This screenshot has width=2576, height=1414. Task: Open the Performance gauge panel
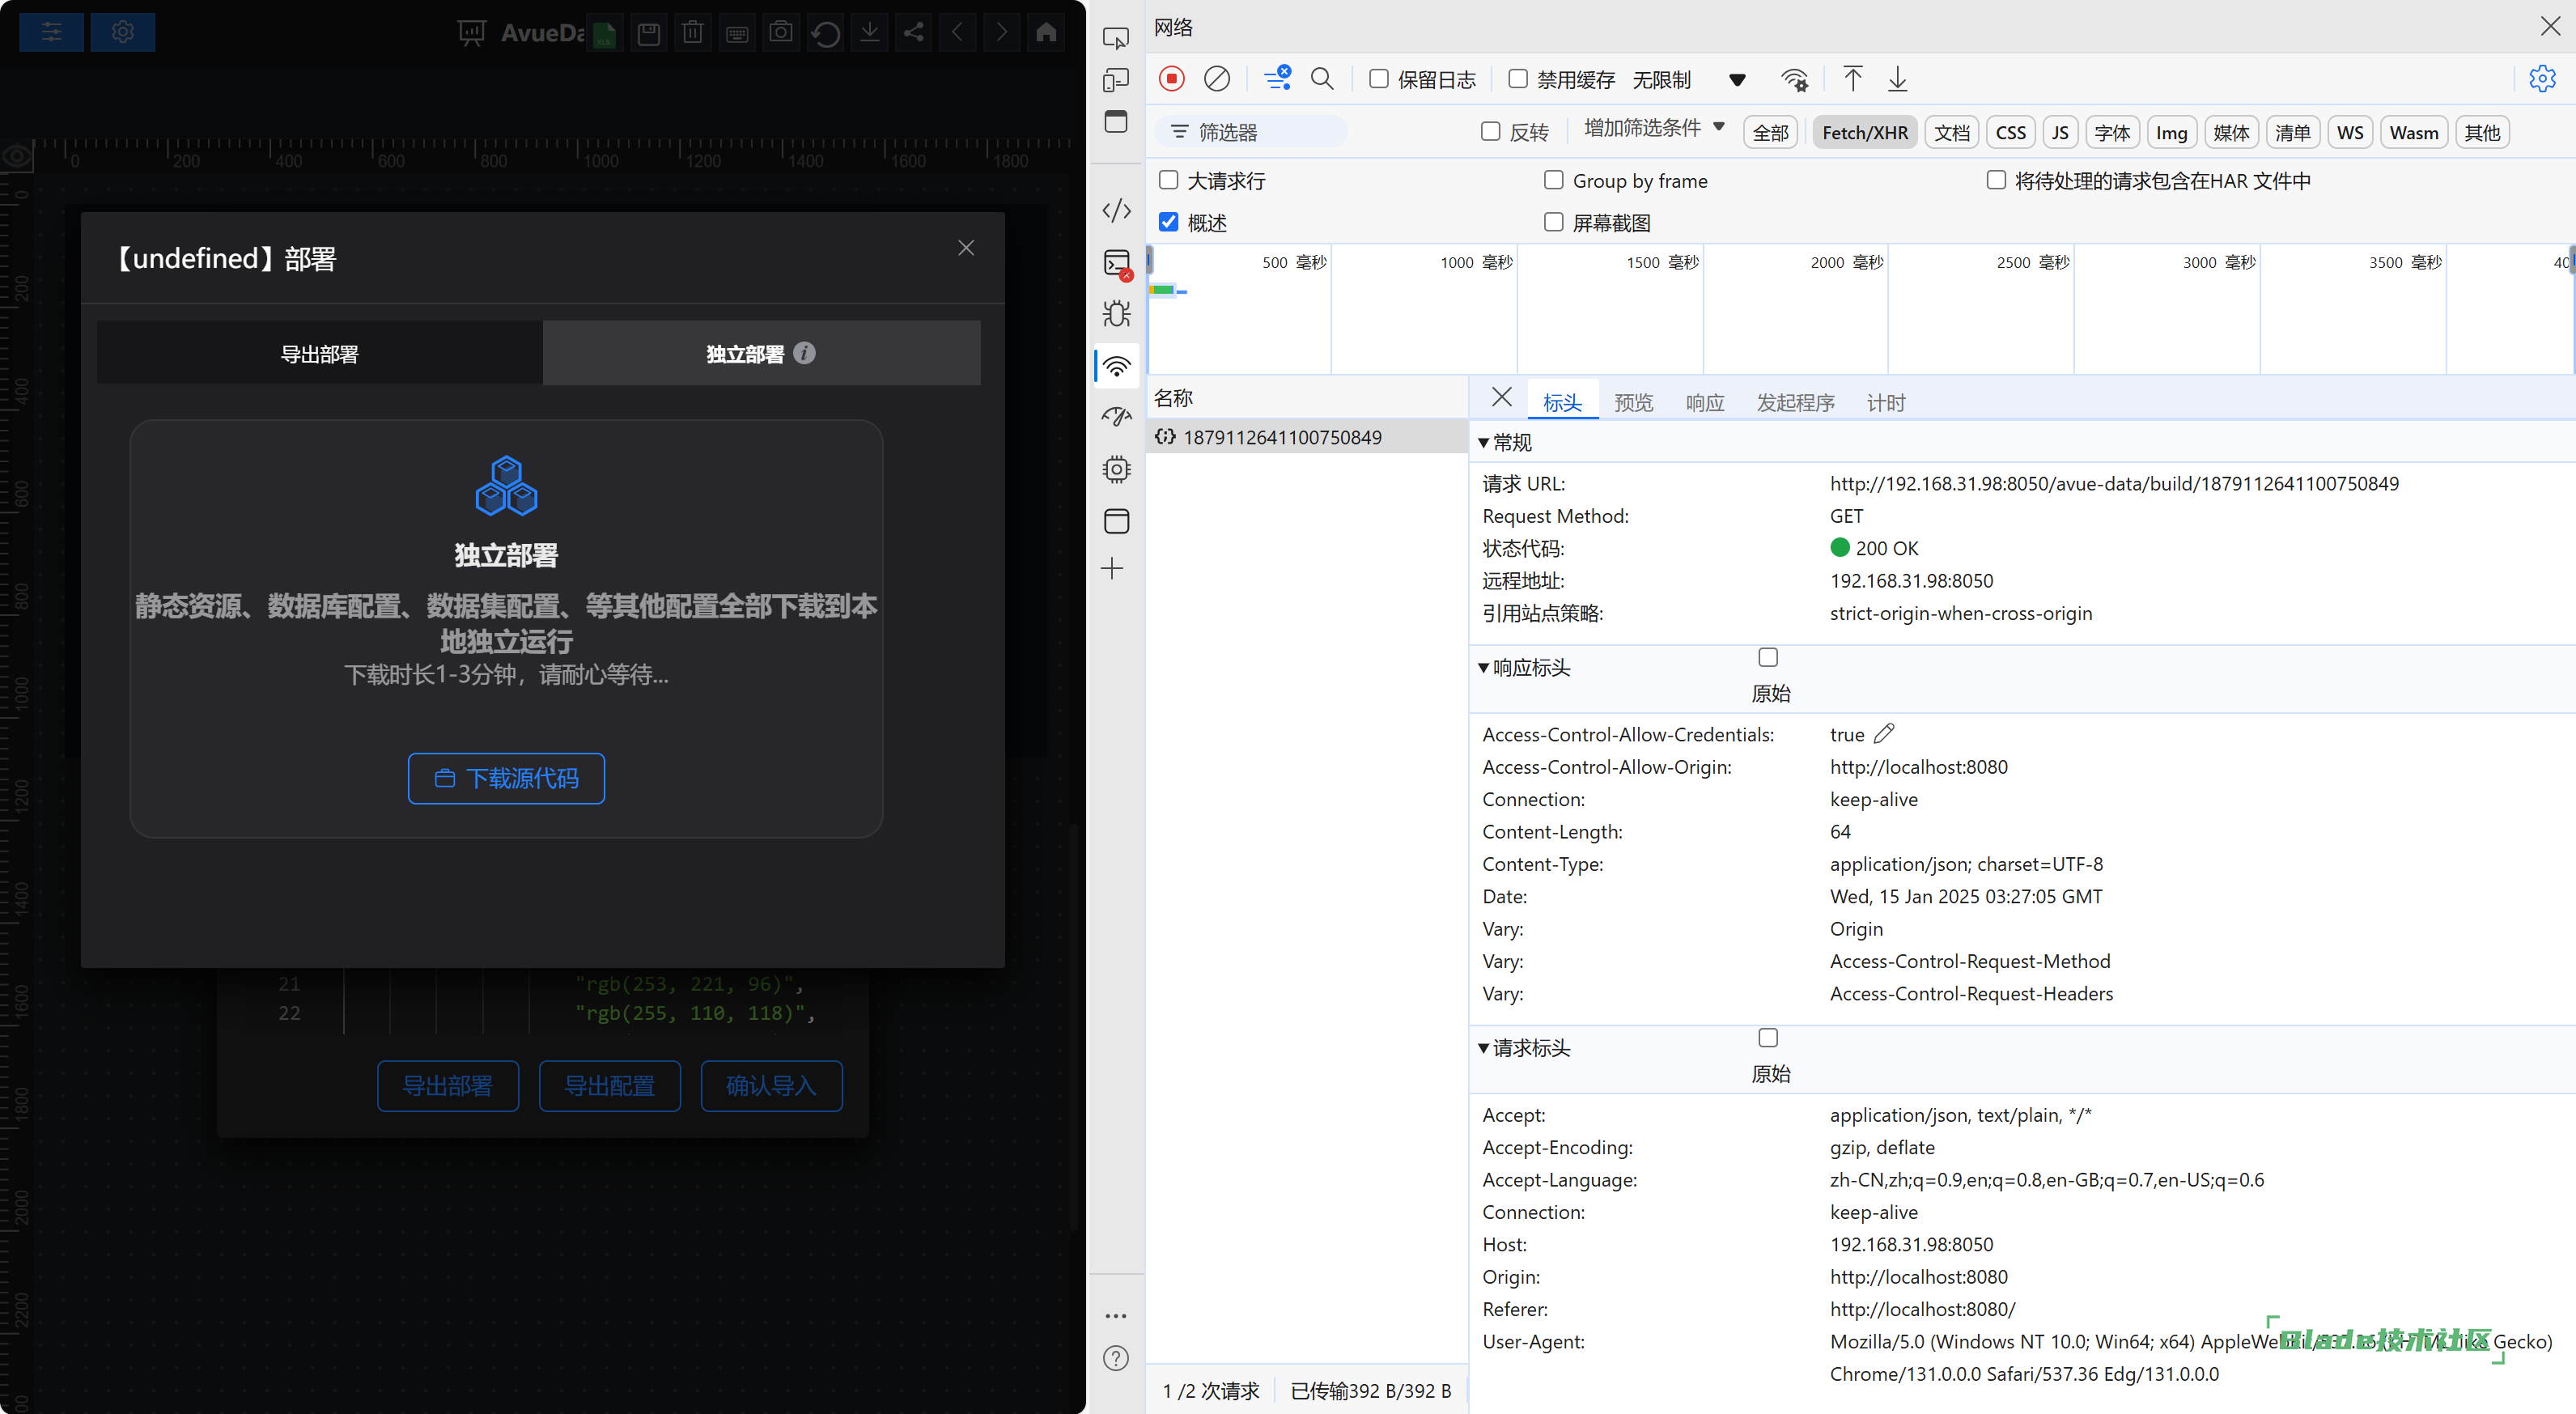[x=1116, y=416]
